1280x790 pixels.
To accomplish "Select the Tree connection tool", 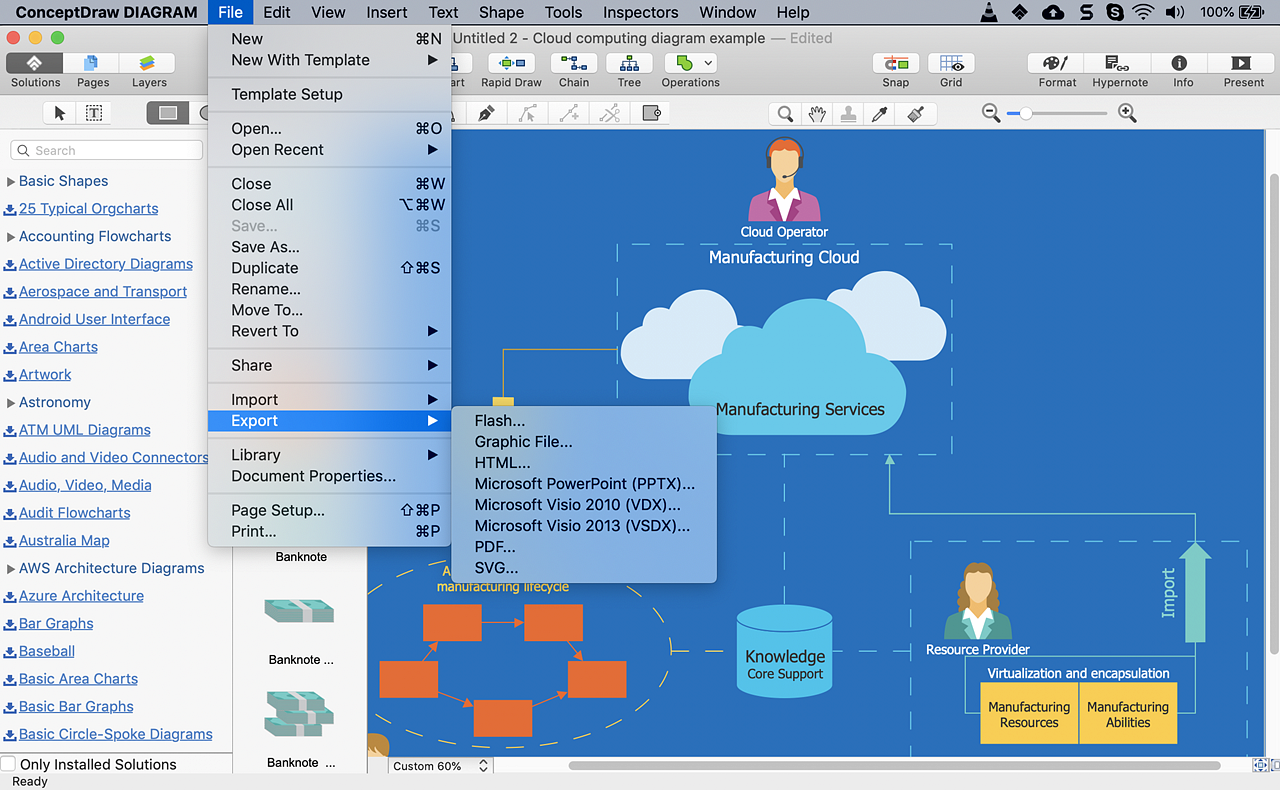I will coord(629,64).
